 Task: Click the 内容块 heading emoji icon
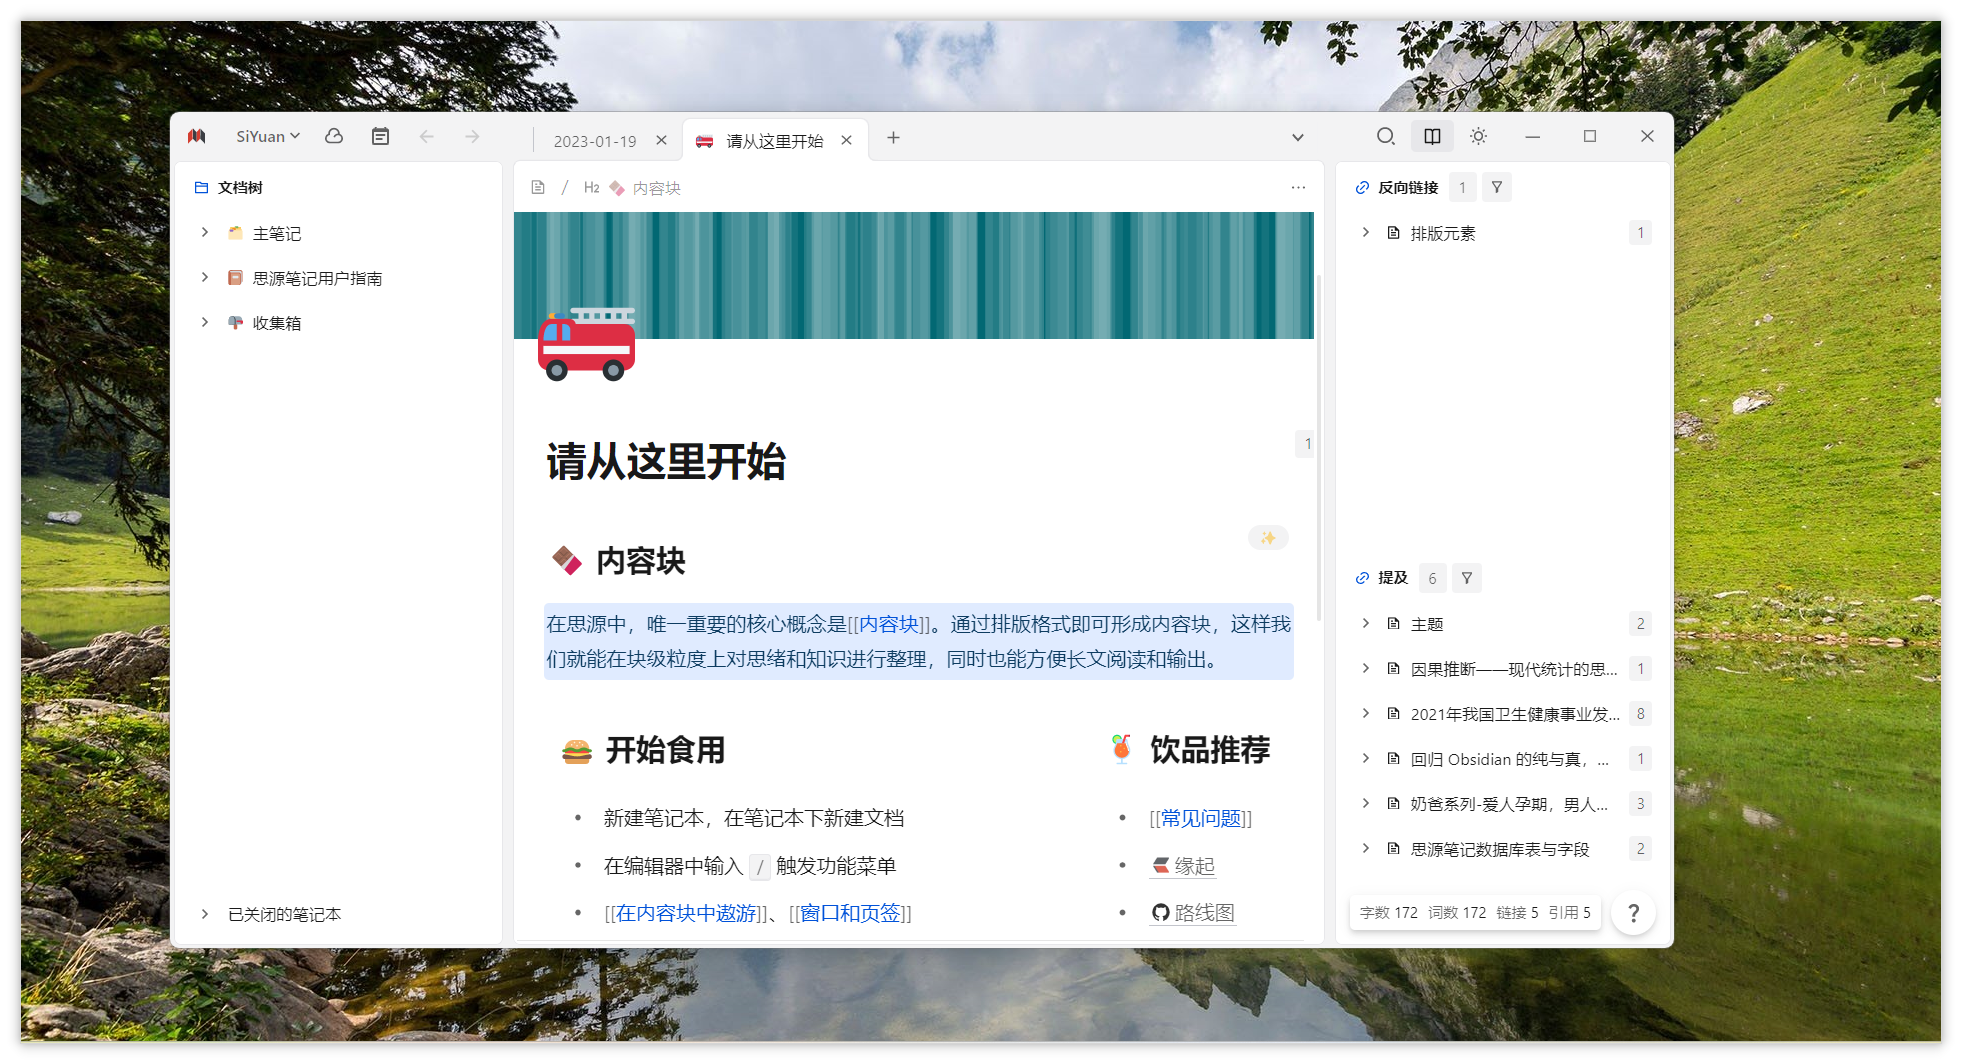[567, 561]
